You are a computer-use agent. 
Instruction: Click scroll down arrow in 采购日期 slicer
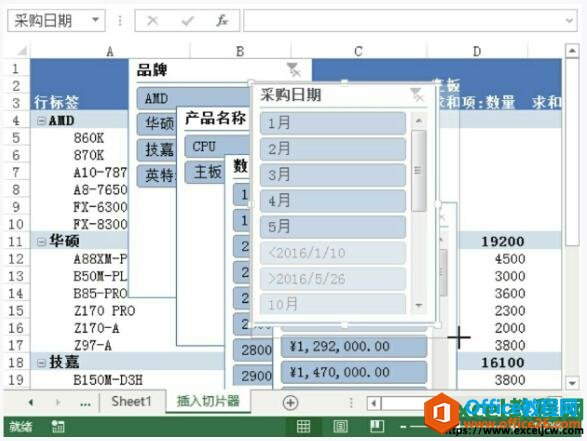pos(419,305)
